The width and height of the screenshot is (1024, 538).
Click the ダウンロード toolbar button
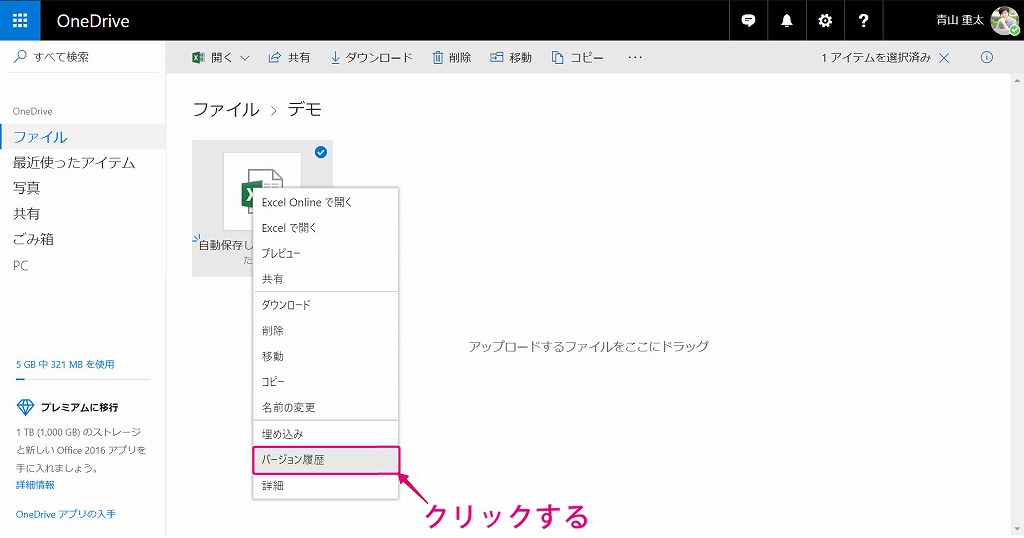(x=371, y=58)
